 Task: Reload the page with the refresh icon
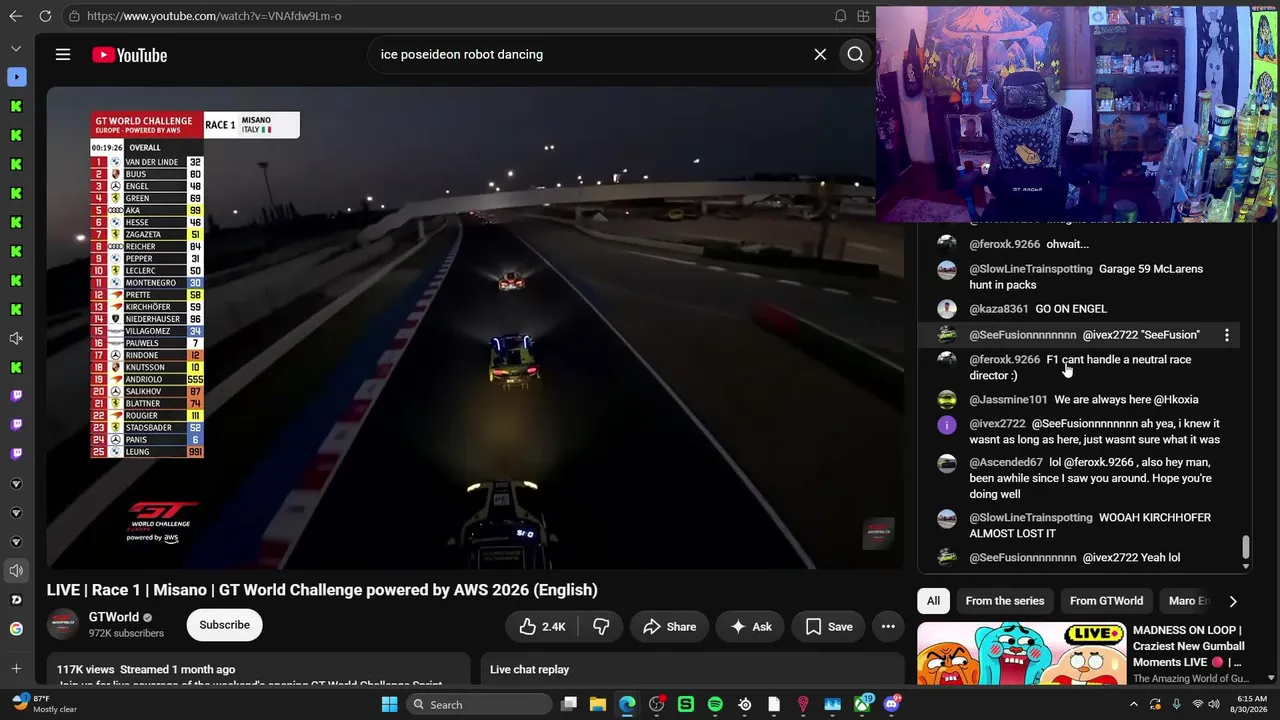coord(45,16)
